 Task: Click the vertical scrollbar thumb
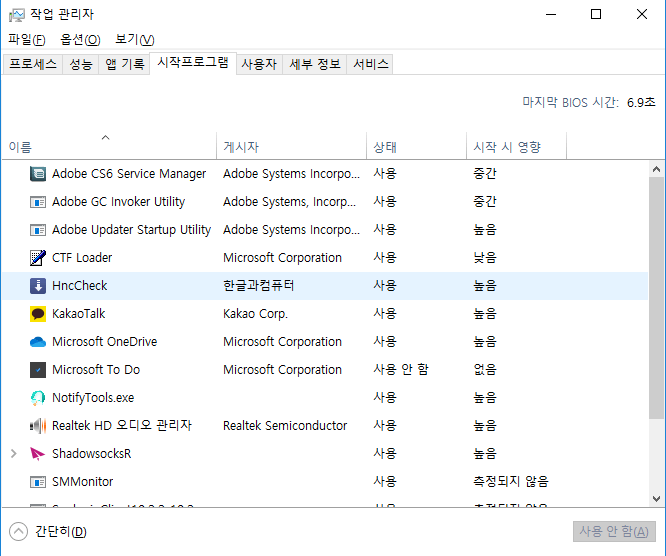tap(657, 298)
